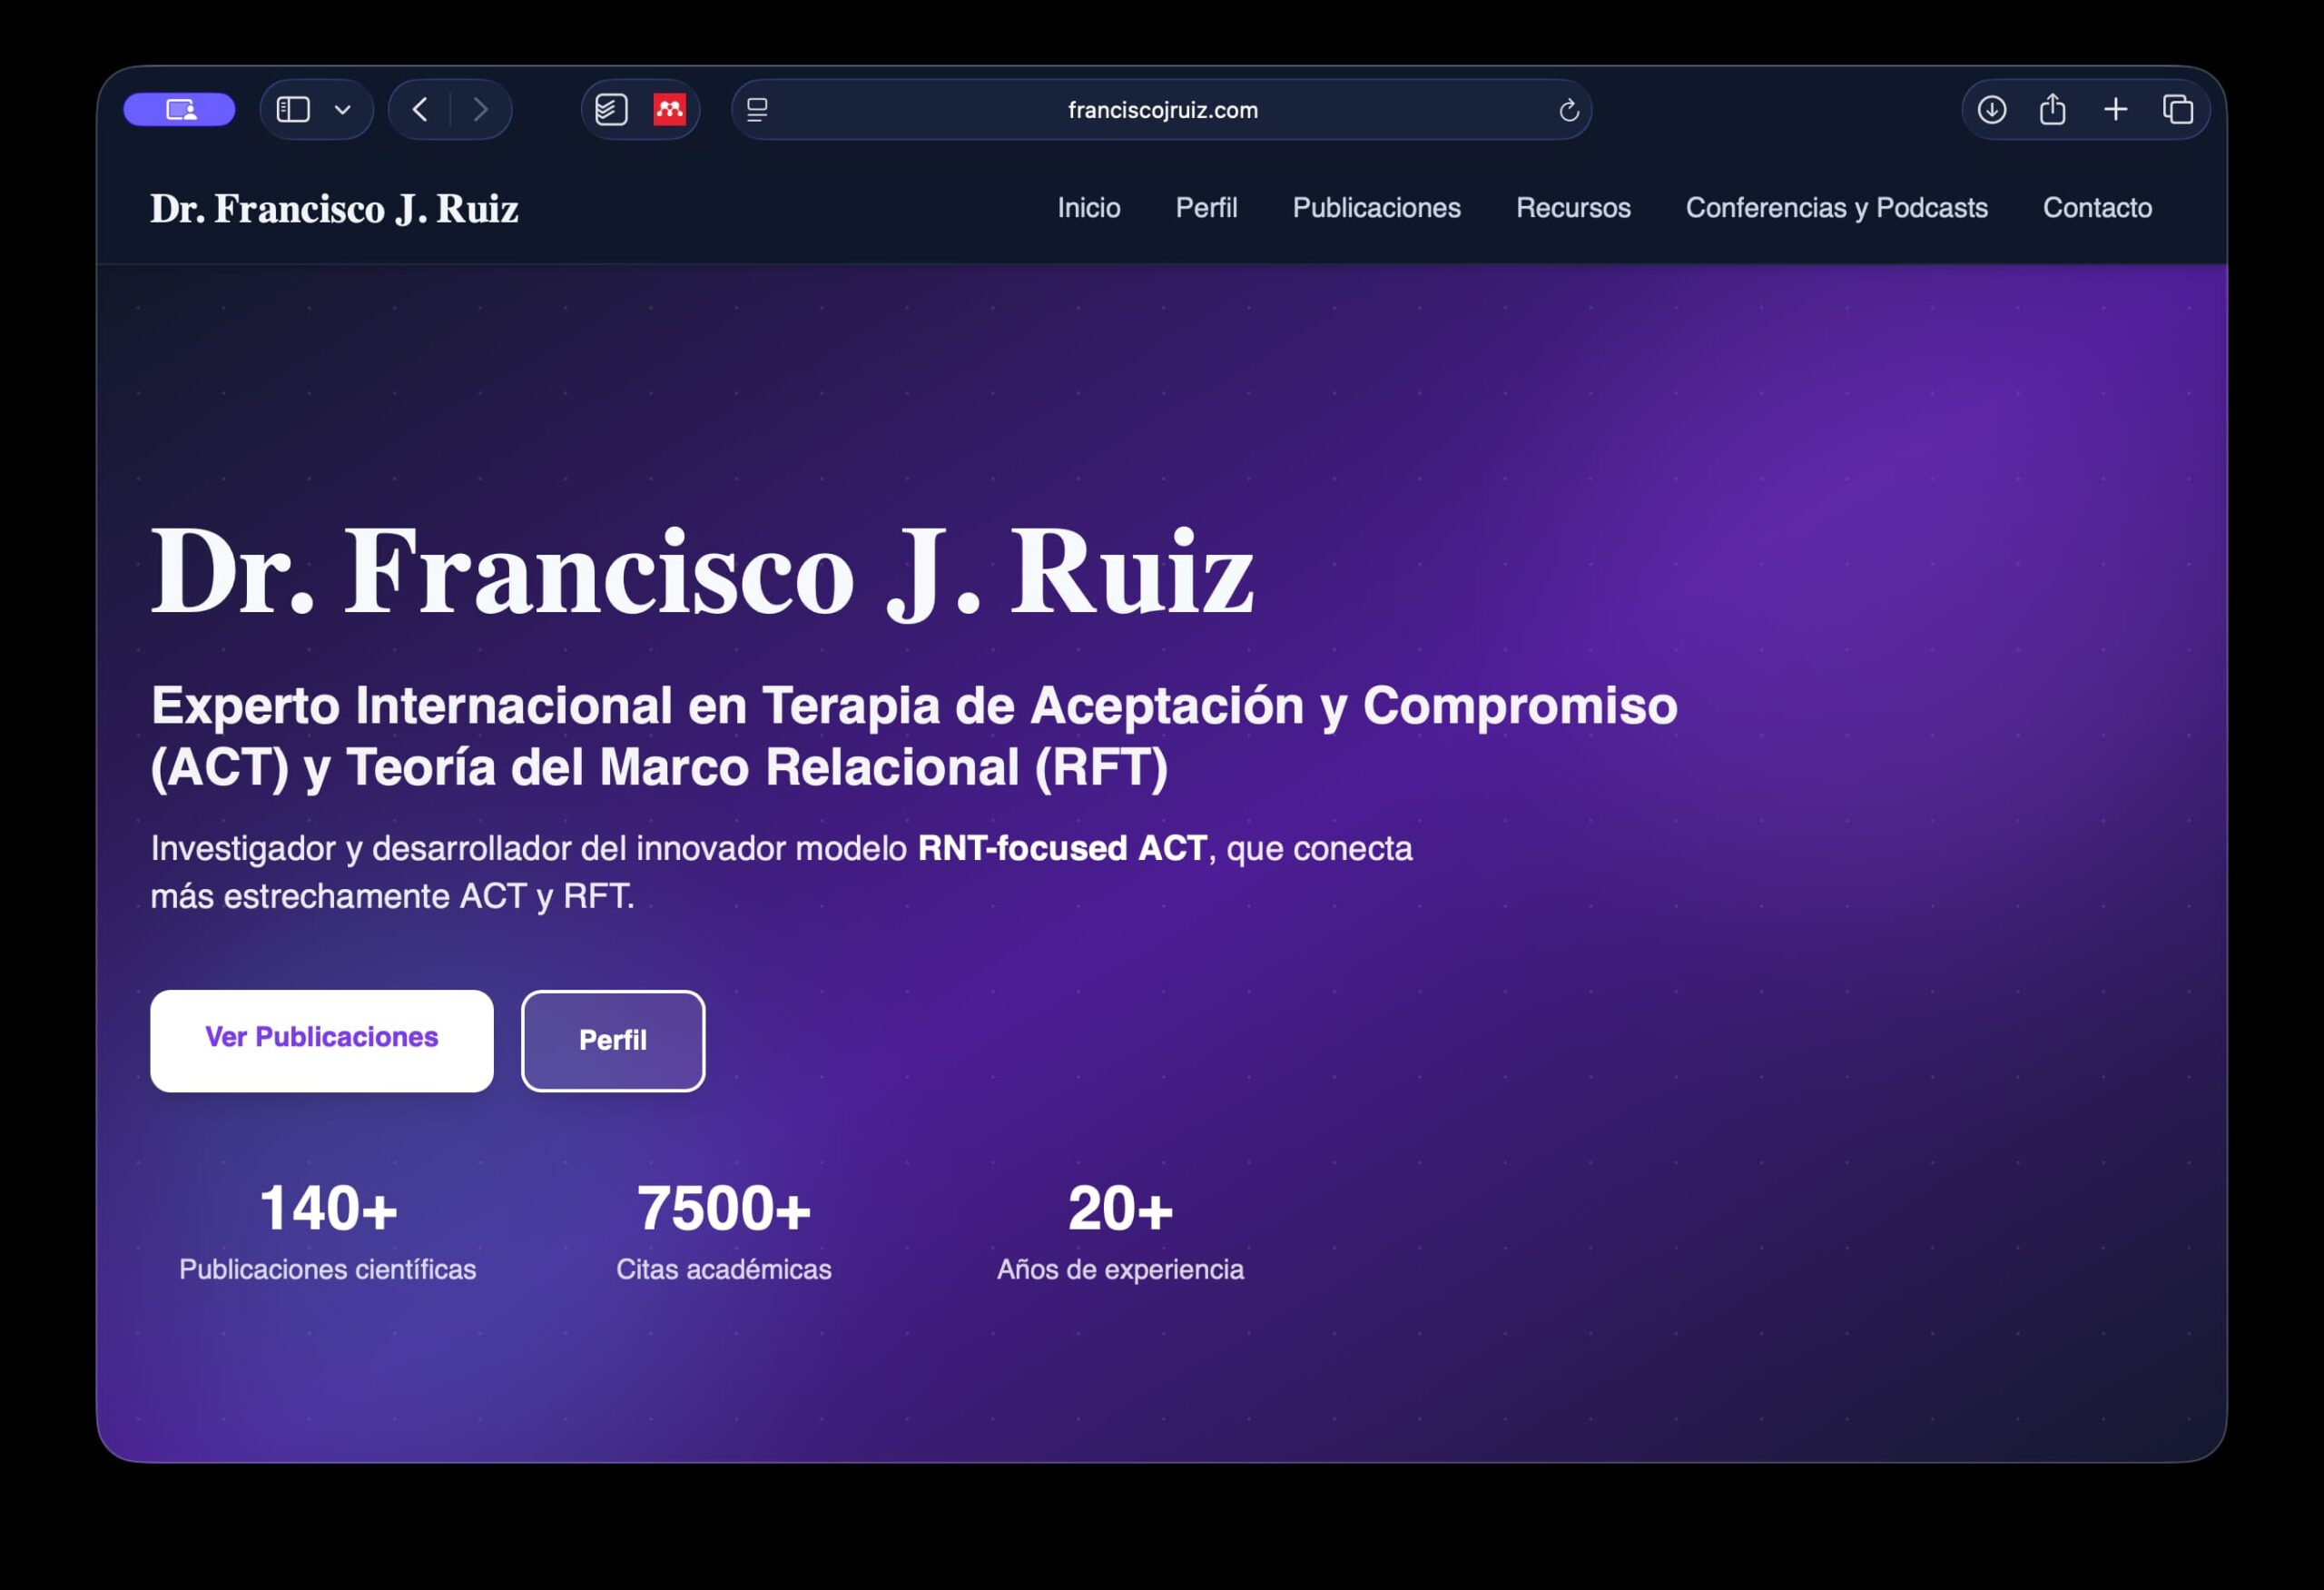Screen dimensions: 2324x1590
Task: Open Conferencias y Podcasts in navigation
Action: 1836,208
